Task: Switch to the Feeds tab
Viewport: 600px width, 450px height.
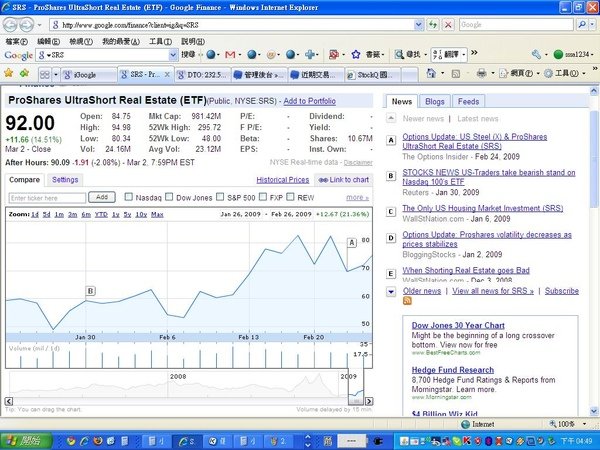Action: click(x=468, y=101)
